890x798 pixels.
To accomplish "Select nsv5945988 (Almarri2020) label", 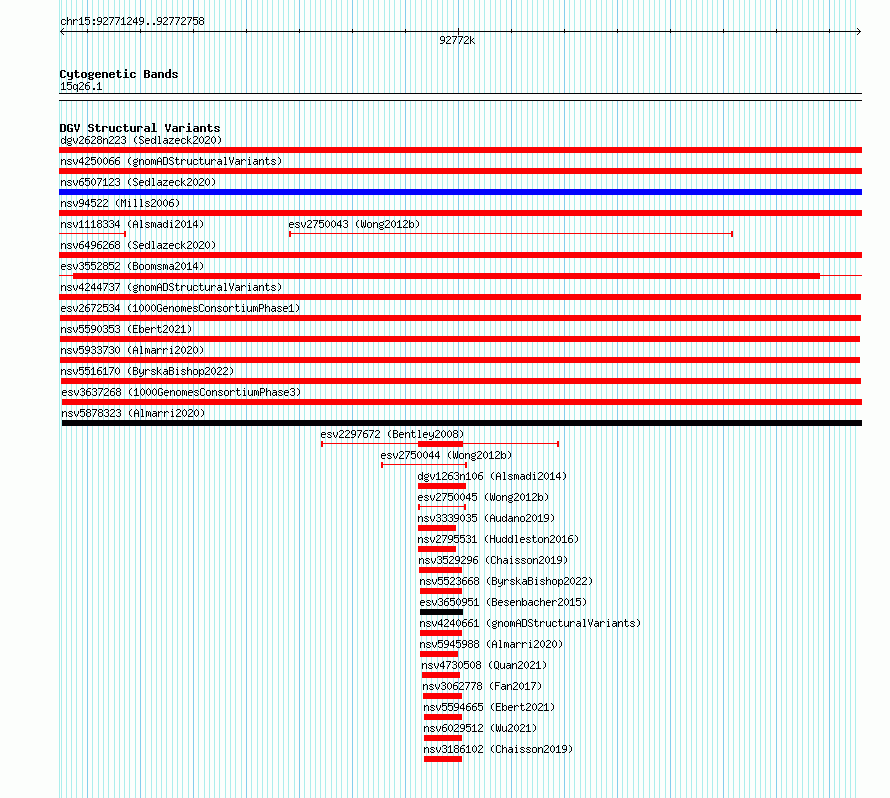I will click(x=491, y=644).
